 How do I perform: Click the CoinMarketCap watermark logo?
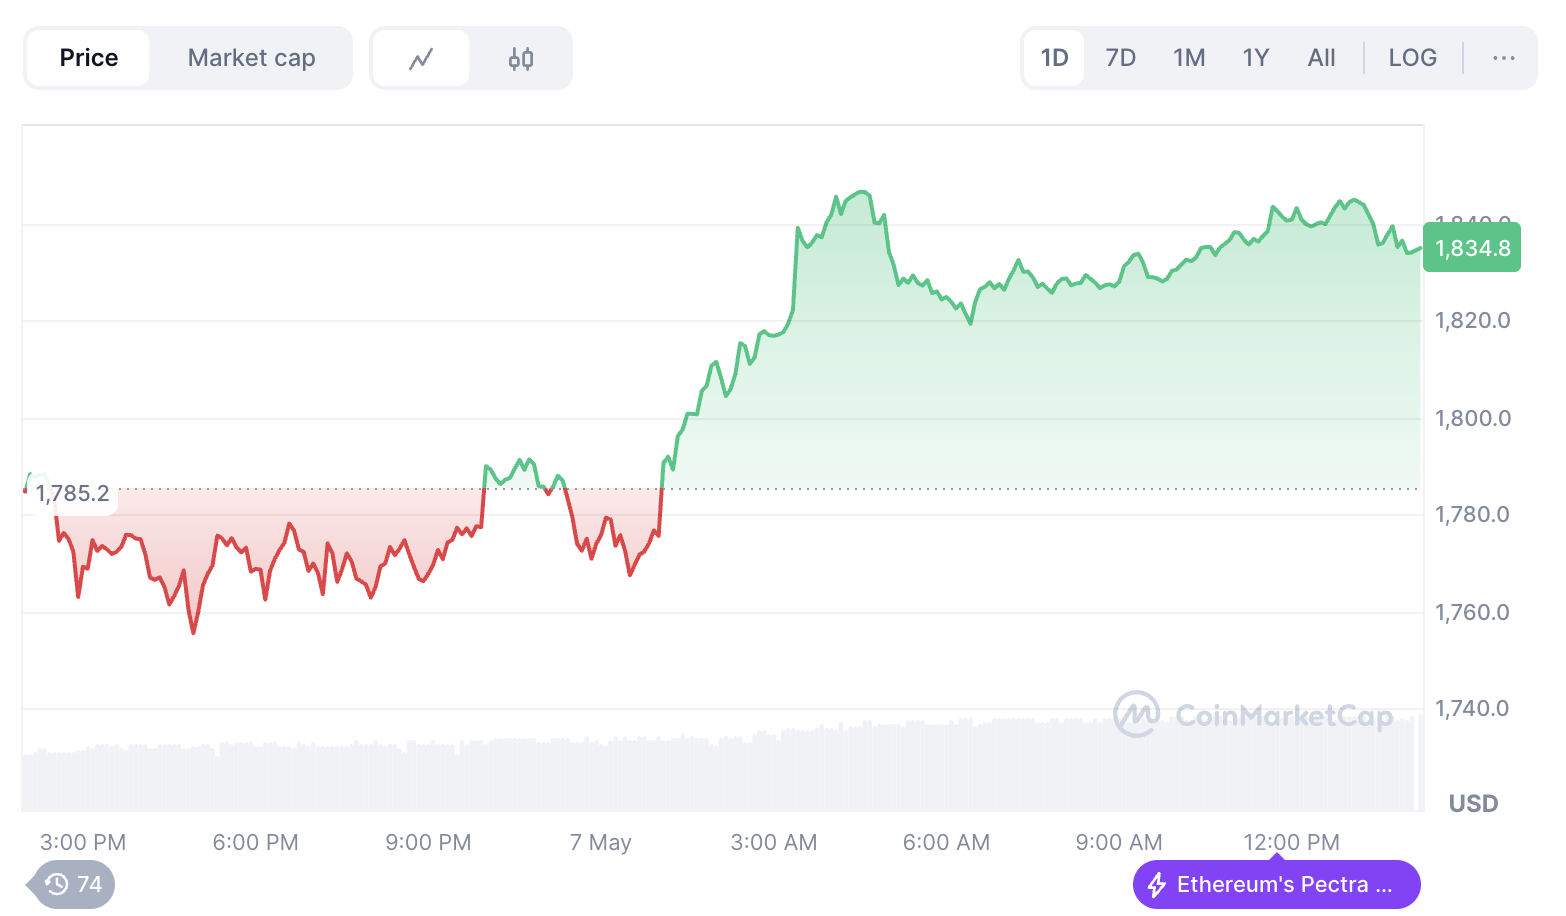pos(1136,714)
